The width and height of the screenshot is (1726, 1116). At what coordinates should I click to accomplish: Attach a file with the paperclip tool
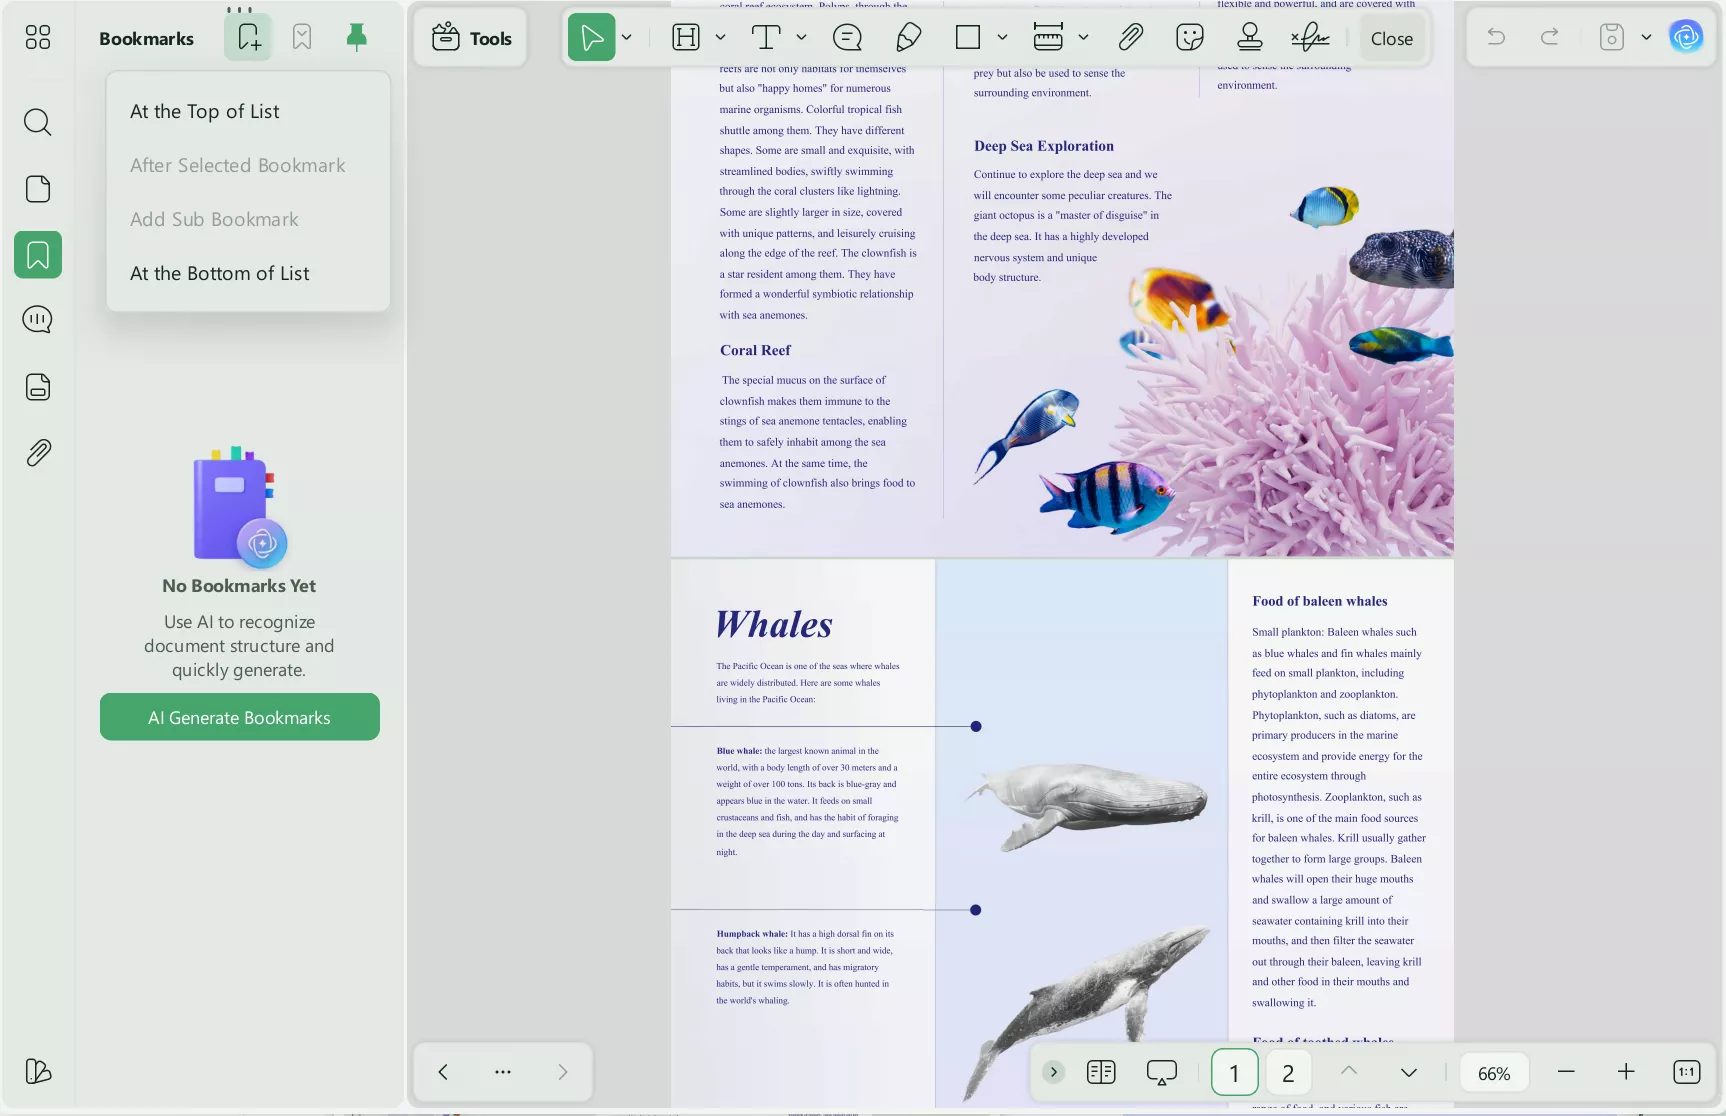[1131, 37]
